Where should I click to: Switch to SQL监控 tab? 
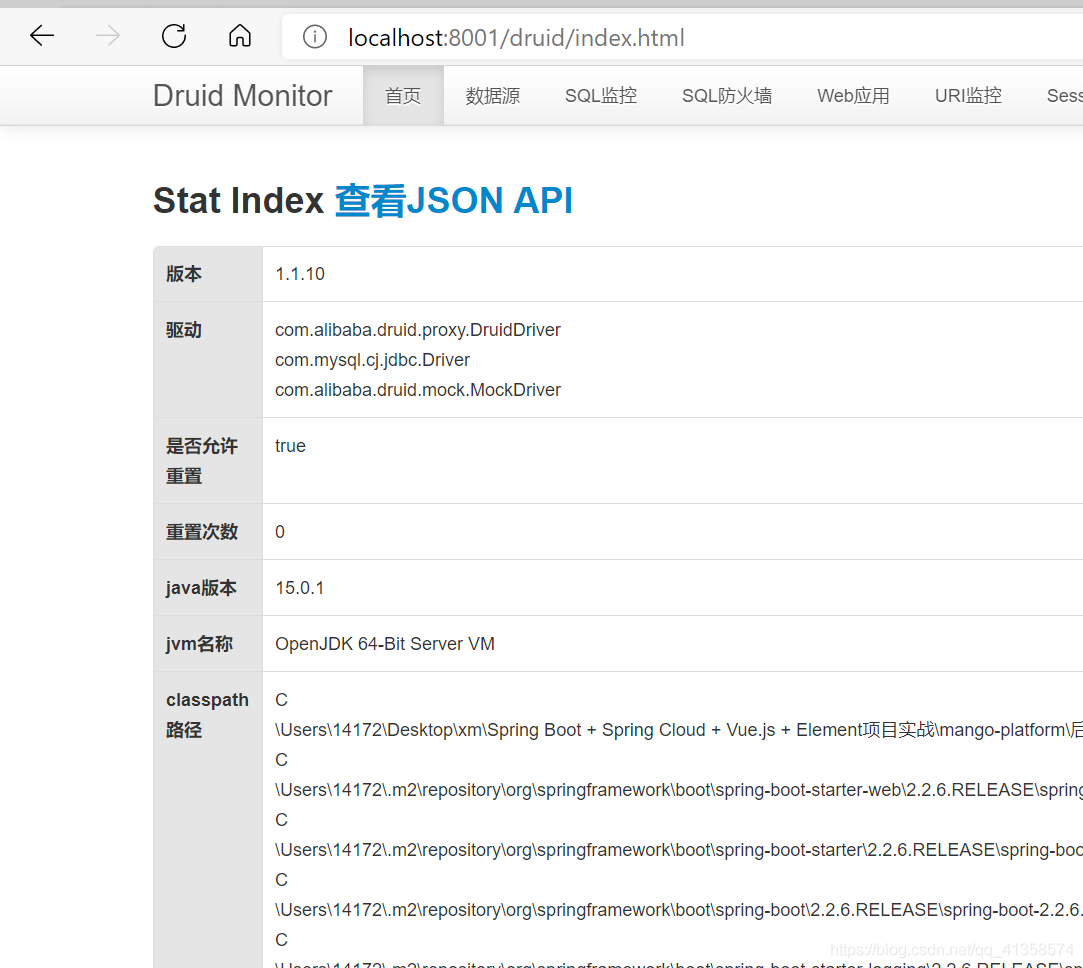pyautogui.click(x=600, y=96)
